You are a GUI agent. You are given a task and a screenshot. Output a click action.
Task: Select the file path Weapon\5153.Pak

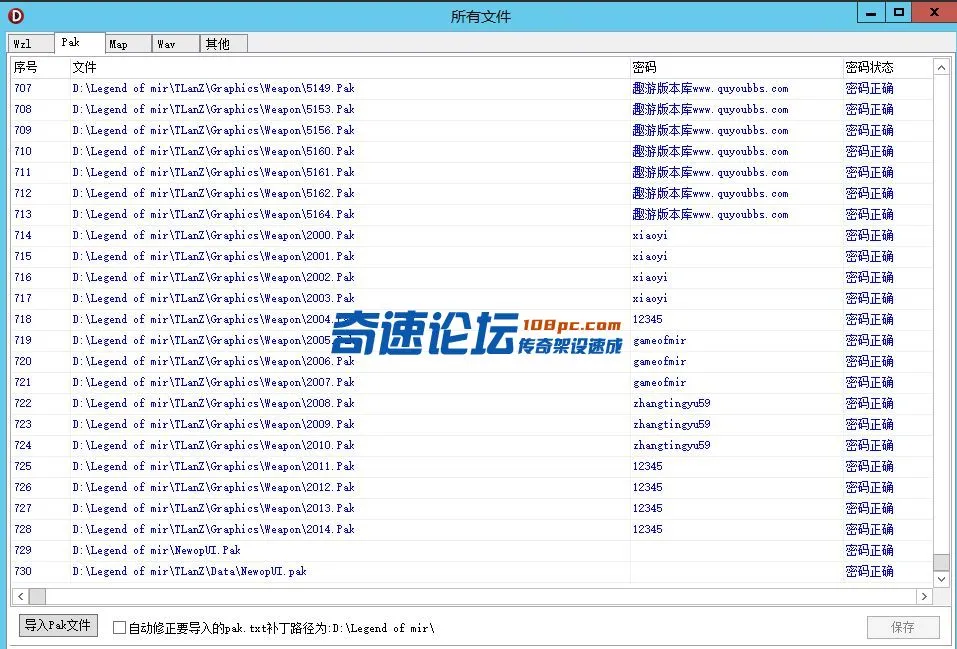click(x=214, y=109)
